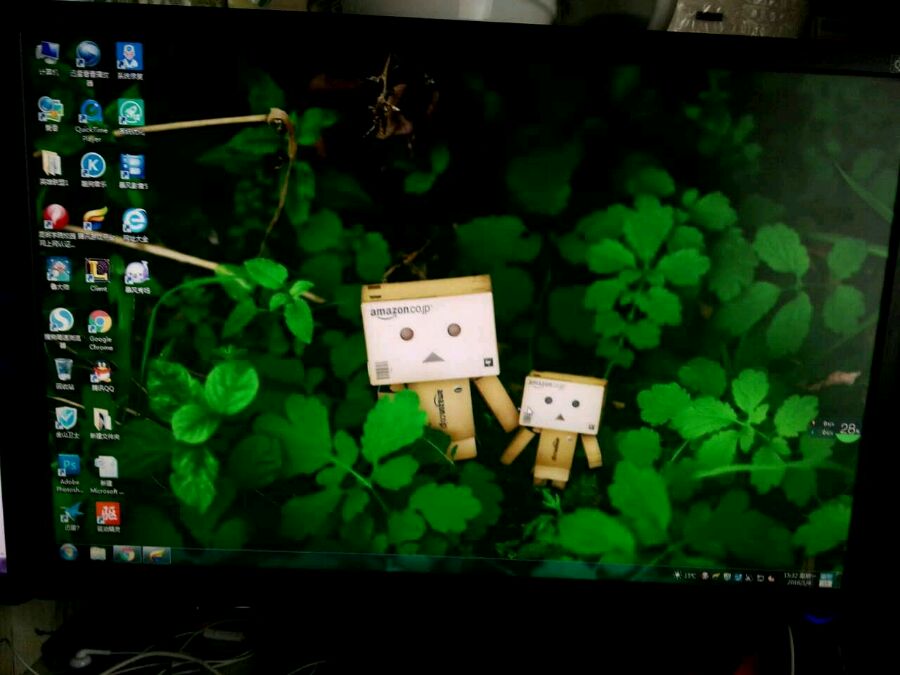The height and width of the screenshot is (675, 900).
Task: Open the red ball bank shortcut
Action: point(56,225)
